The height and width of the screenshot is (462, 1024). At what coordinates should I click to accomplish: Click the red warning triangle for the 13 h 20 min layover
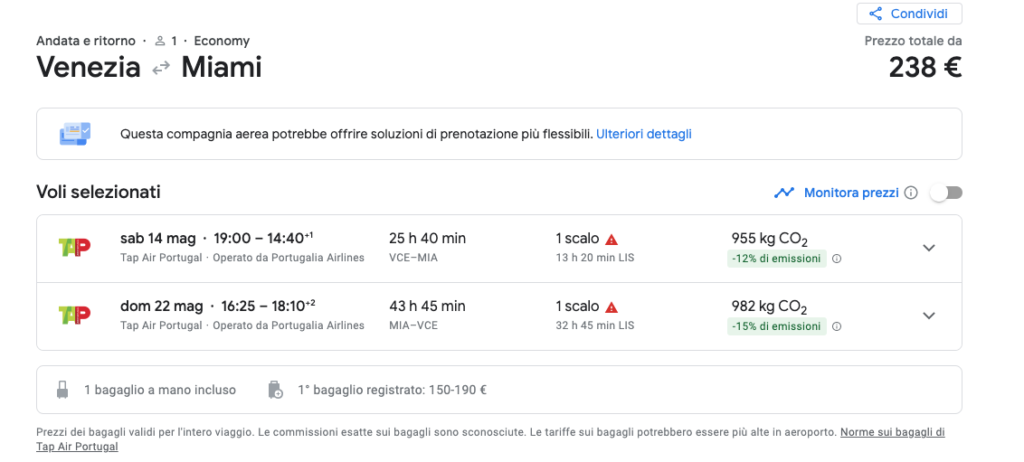tap(611, 239)
